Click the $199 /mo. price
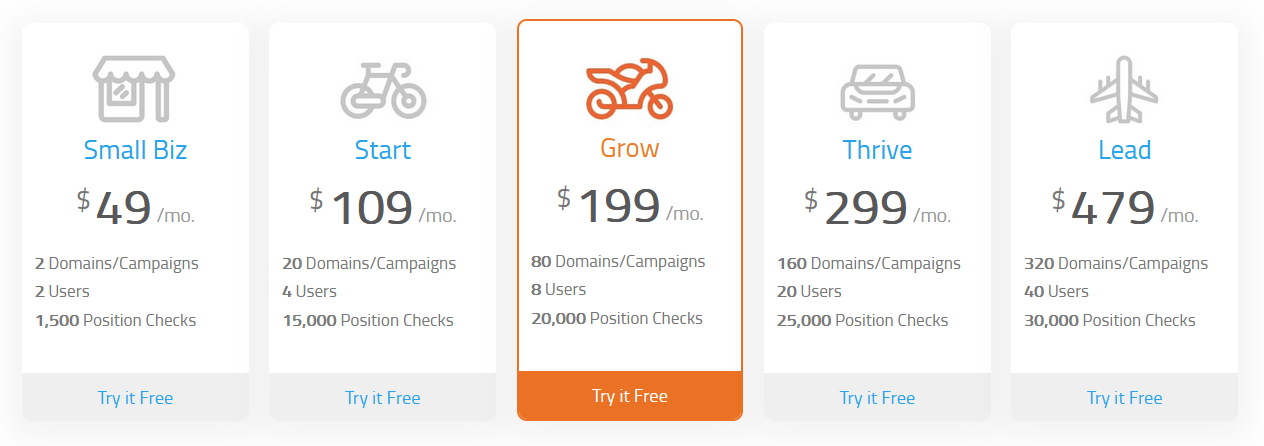1264x446 pixels. pos(630,206)
